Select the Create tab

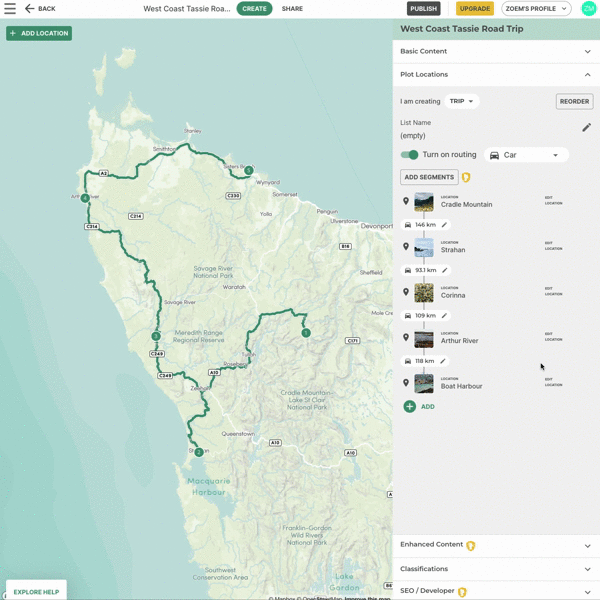(x=254, y=9)
